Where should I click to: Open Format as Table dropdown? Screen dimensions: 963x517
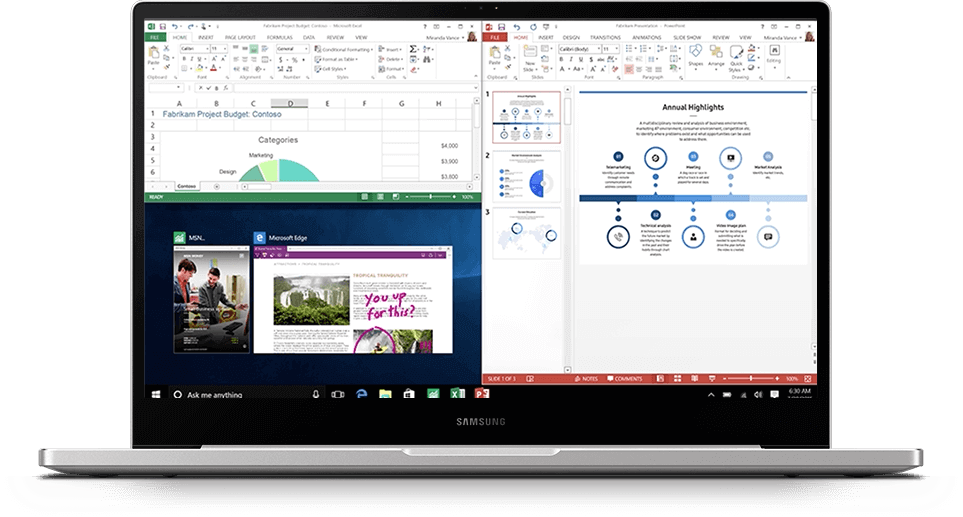pos(336,59)
